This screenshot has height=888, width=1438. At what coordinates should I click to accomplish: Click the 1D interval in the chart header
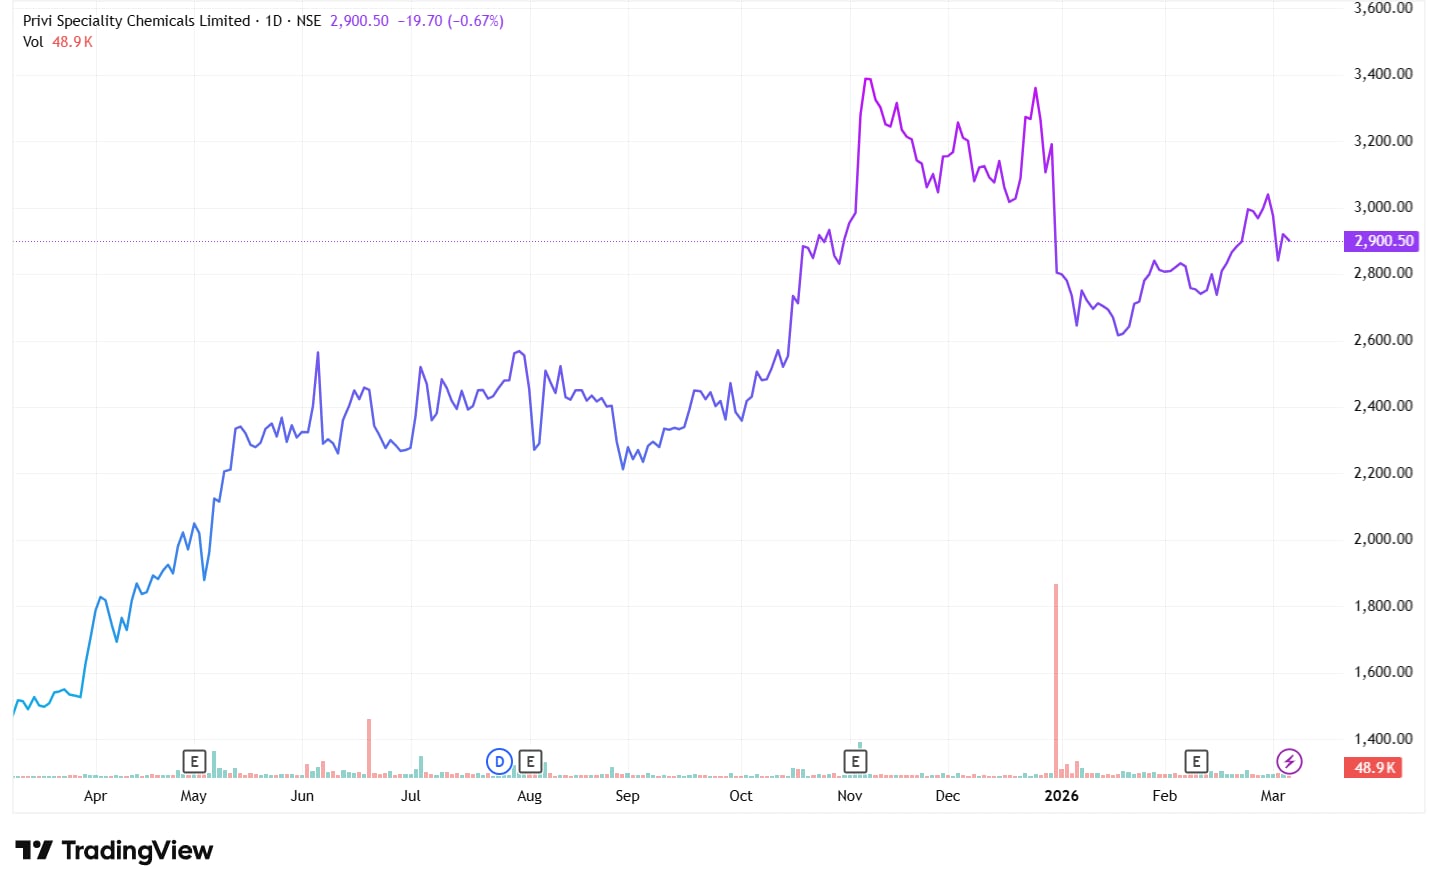coord(273,21)
